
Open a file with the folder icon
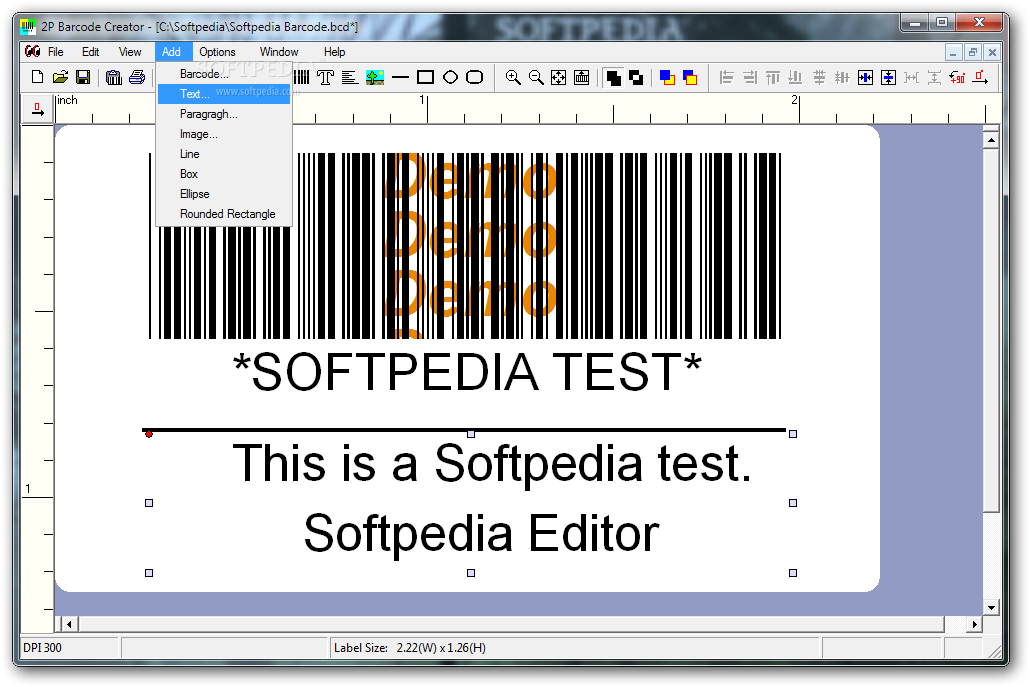pos(60,78)
